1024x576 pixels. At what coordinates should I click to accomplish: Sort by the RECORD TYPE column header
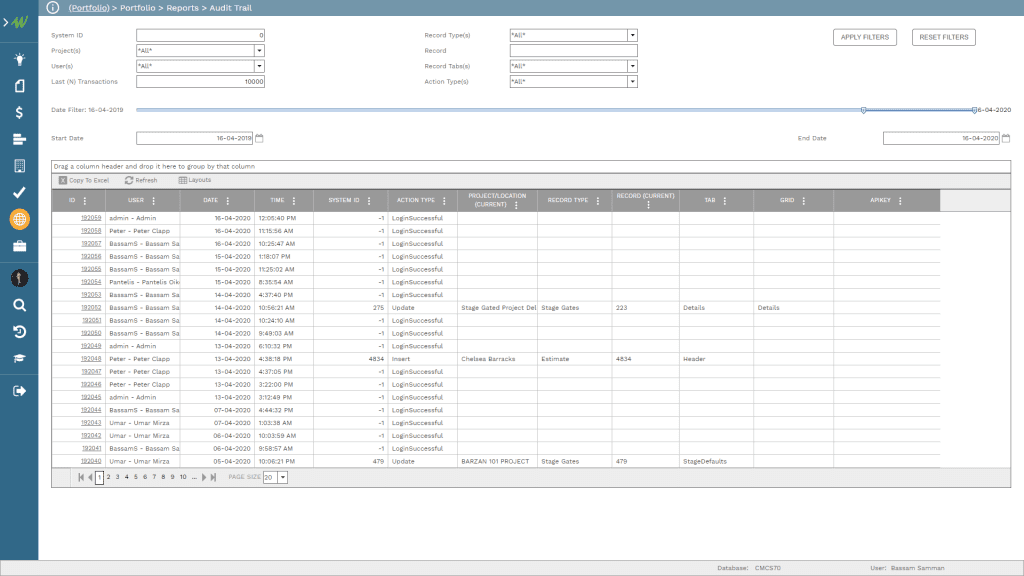[568, 200]
